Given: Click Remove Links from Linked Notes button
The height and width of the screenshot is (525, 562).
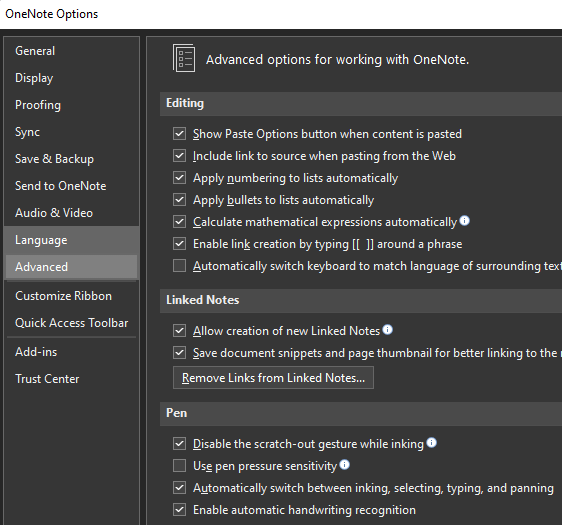Looking at the screenshot, I should point(273,378).
